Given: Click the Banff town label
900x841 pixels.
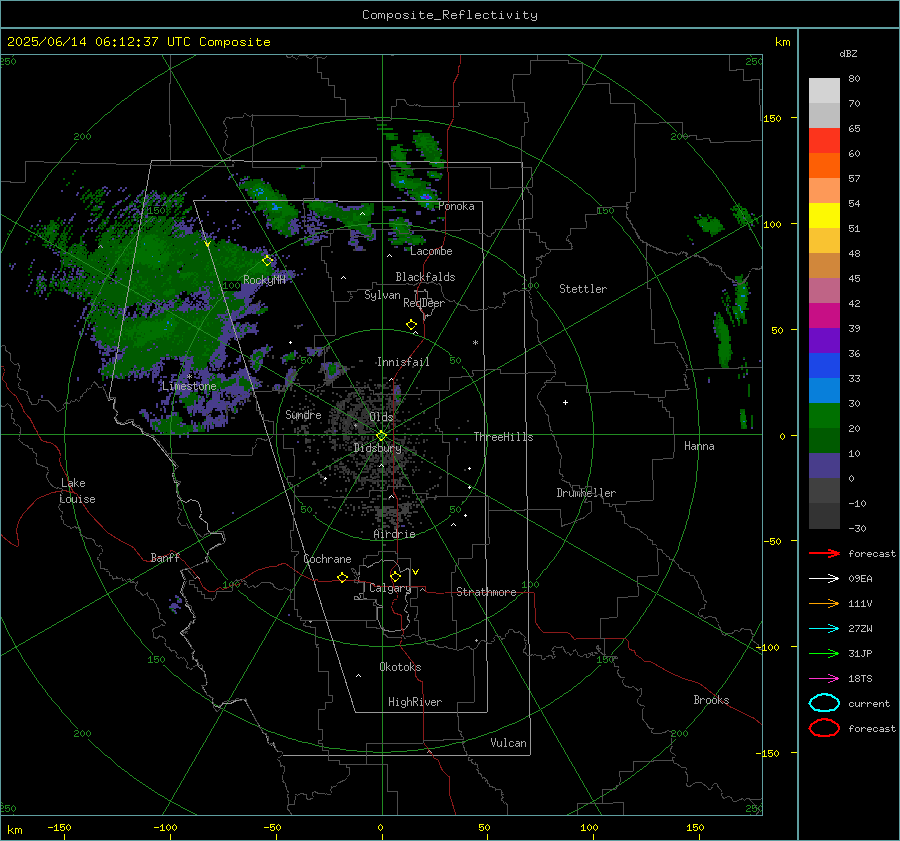Looking at the screenshot, I should 165,557.
